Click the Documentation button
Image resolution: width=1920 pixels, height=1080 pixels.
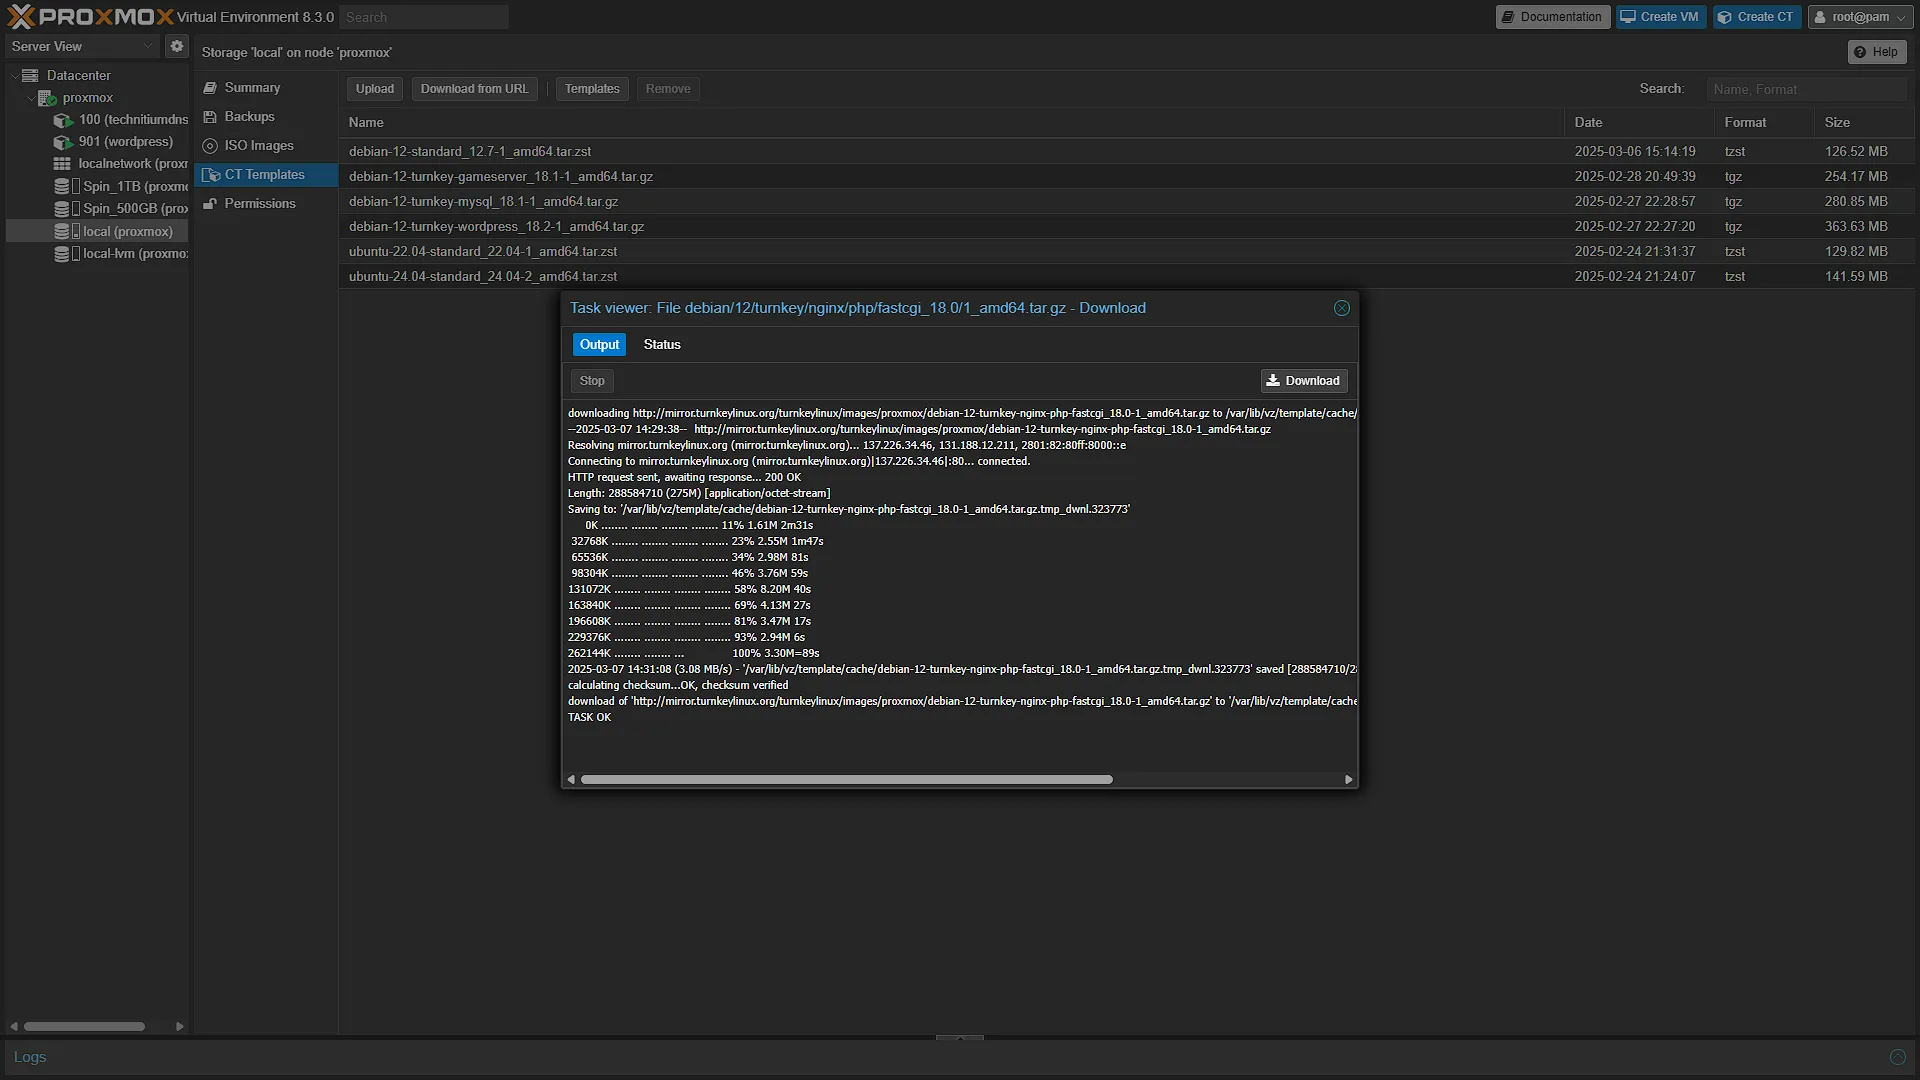(x=1553, y=17)
